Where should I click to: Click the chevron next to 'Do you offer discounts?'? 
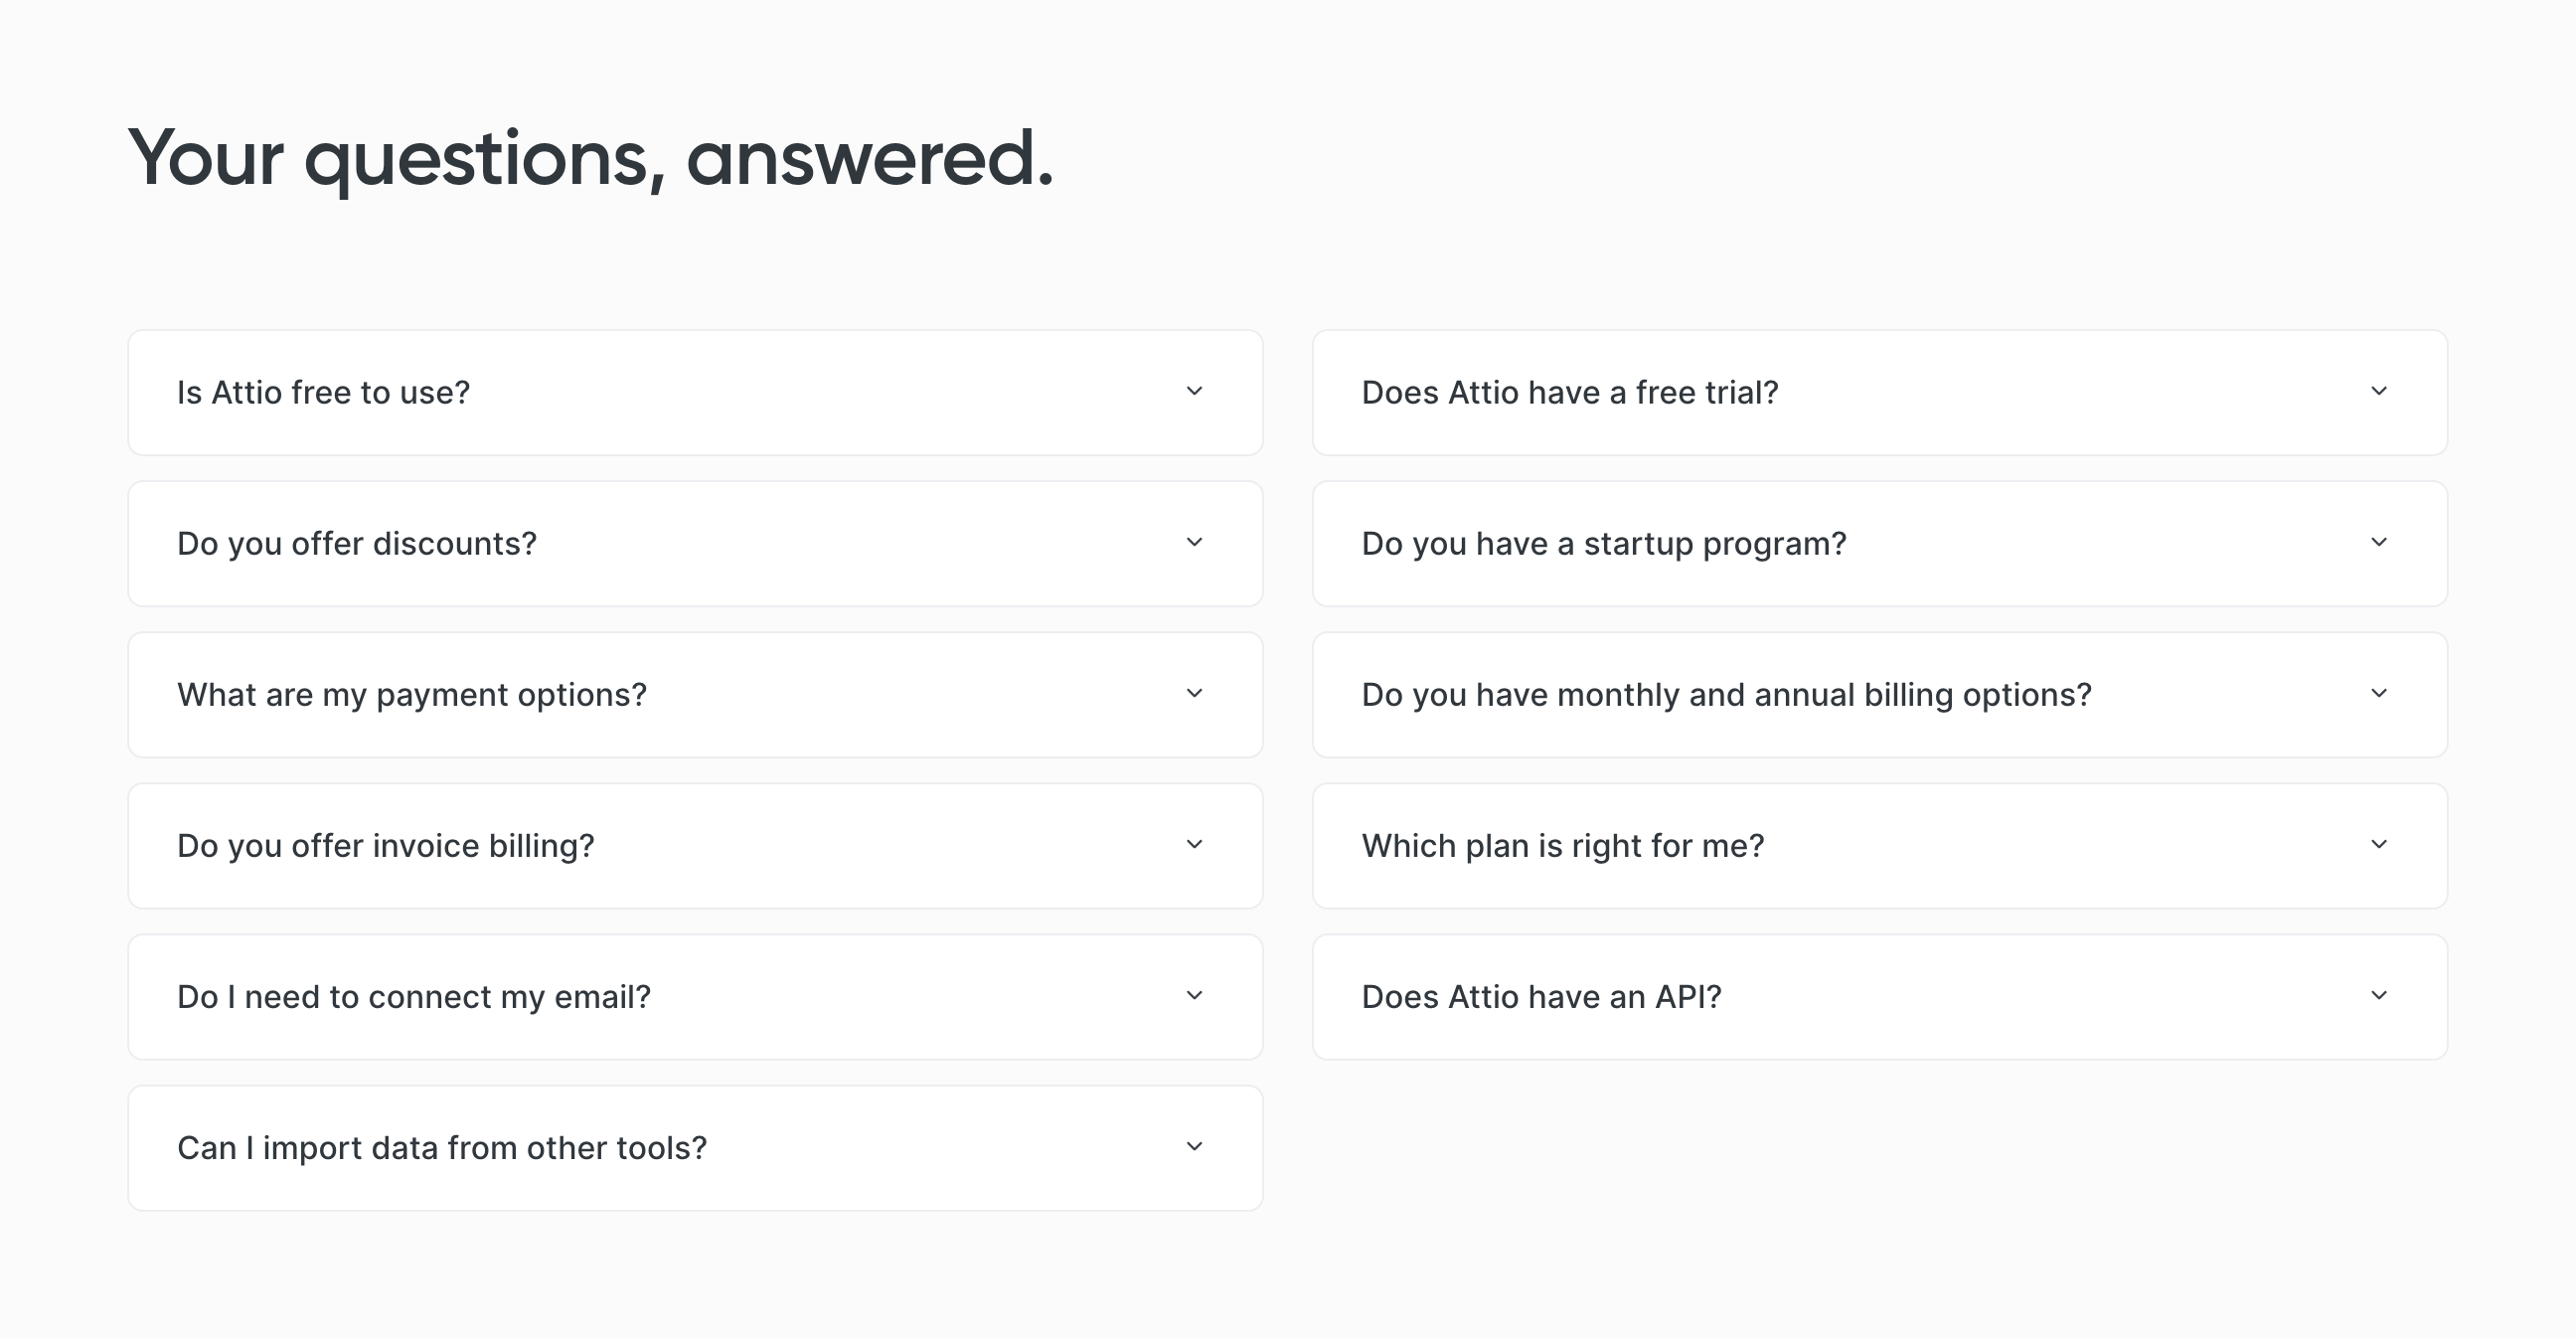(1194, 543)
